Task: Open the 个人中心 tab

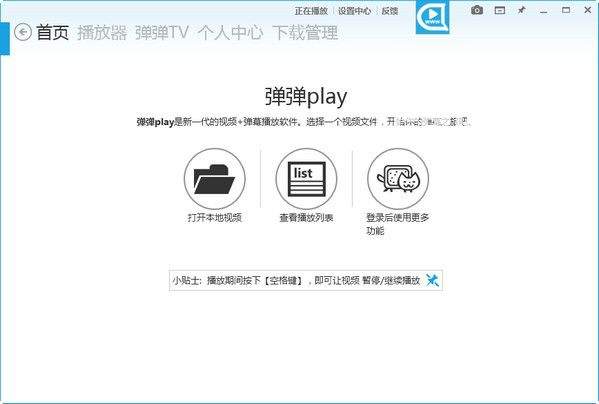Action: pyautogui.click(x=230, y=32)
